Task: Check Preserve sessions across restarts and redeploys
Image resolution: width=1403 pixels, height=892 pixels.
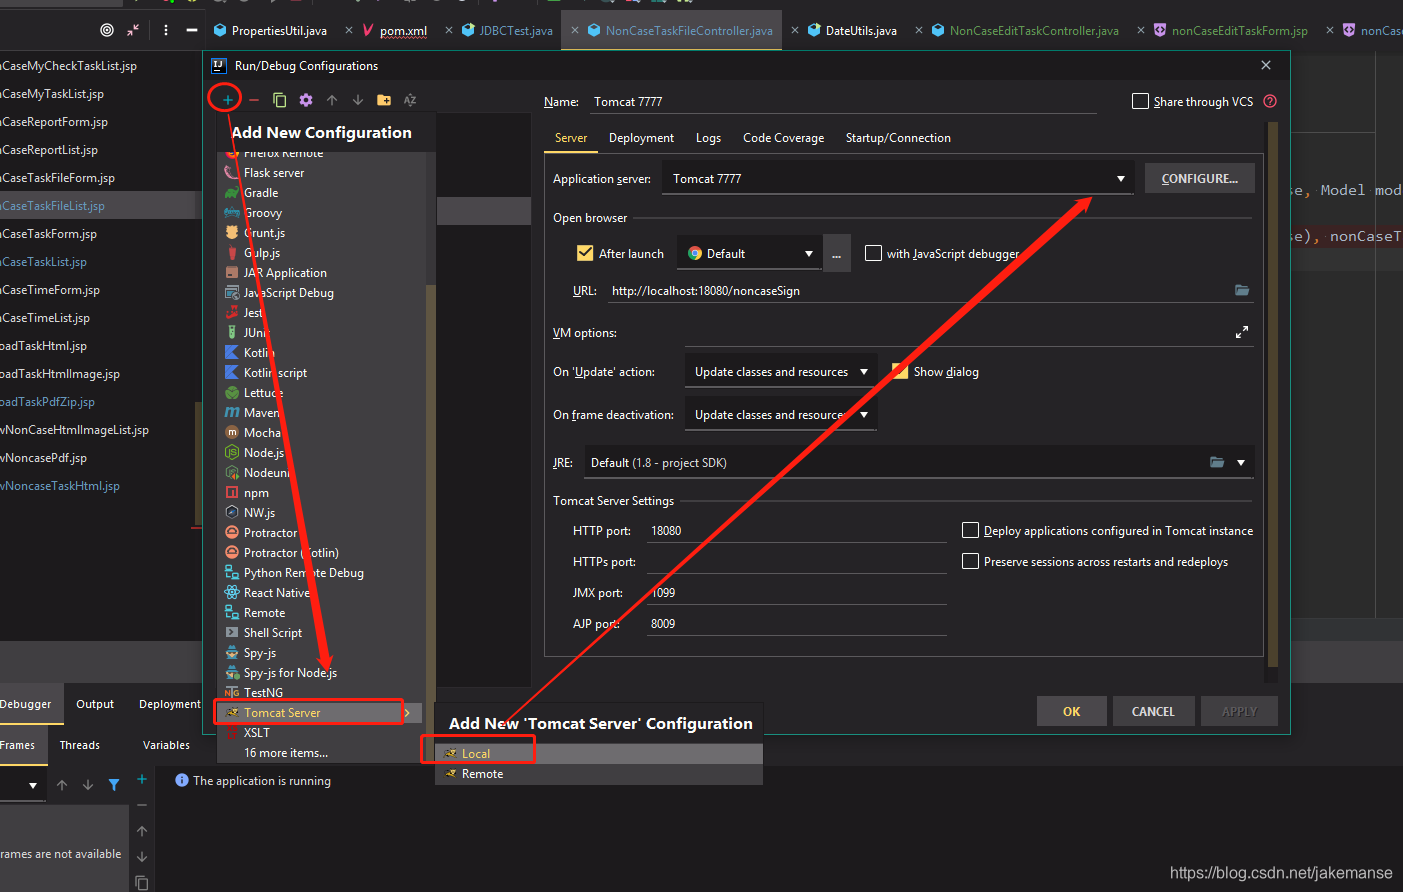Action: click(970, 561)
